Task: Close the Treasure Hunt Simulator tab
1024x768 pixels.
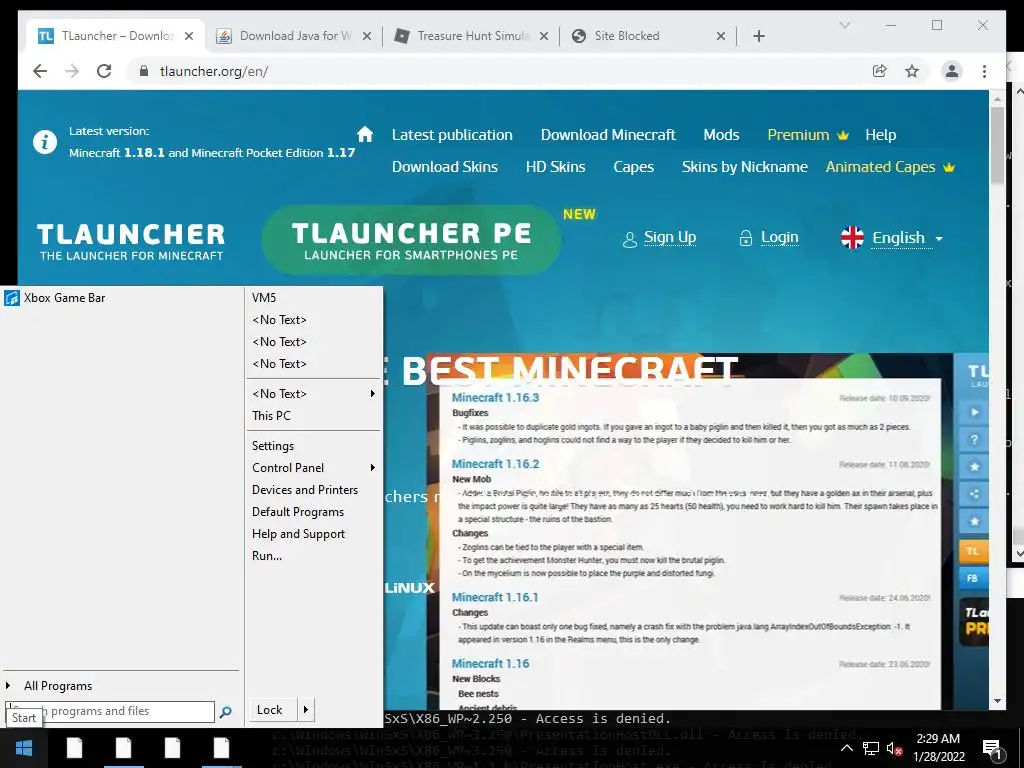Action: coord(544,36)
